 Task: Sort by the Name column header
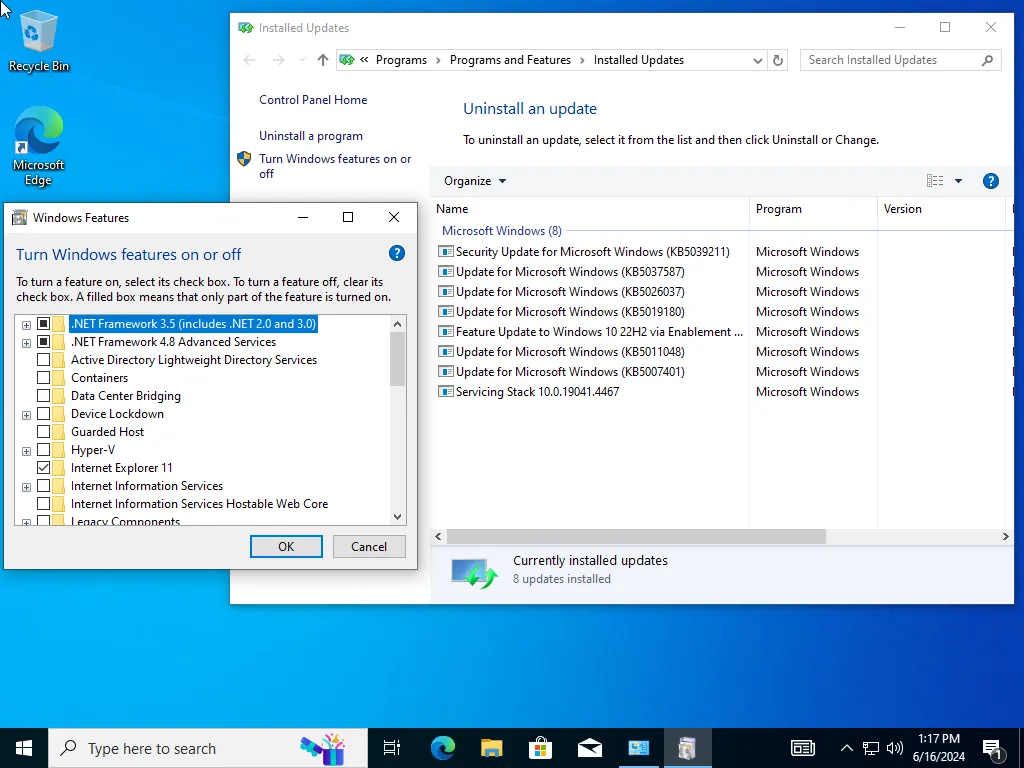tap(590, 209)
